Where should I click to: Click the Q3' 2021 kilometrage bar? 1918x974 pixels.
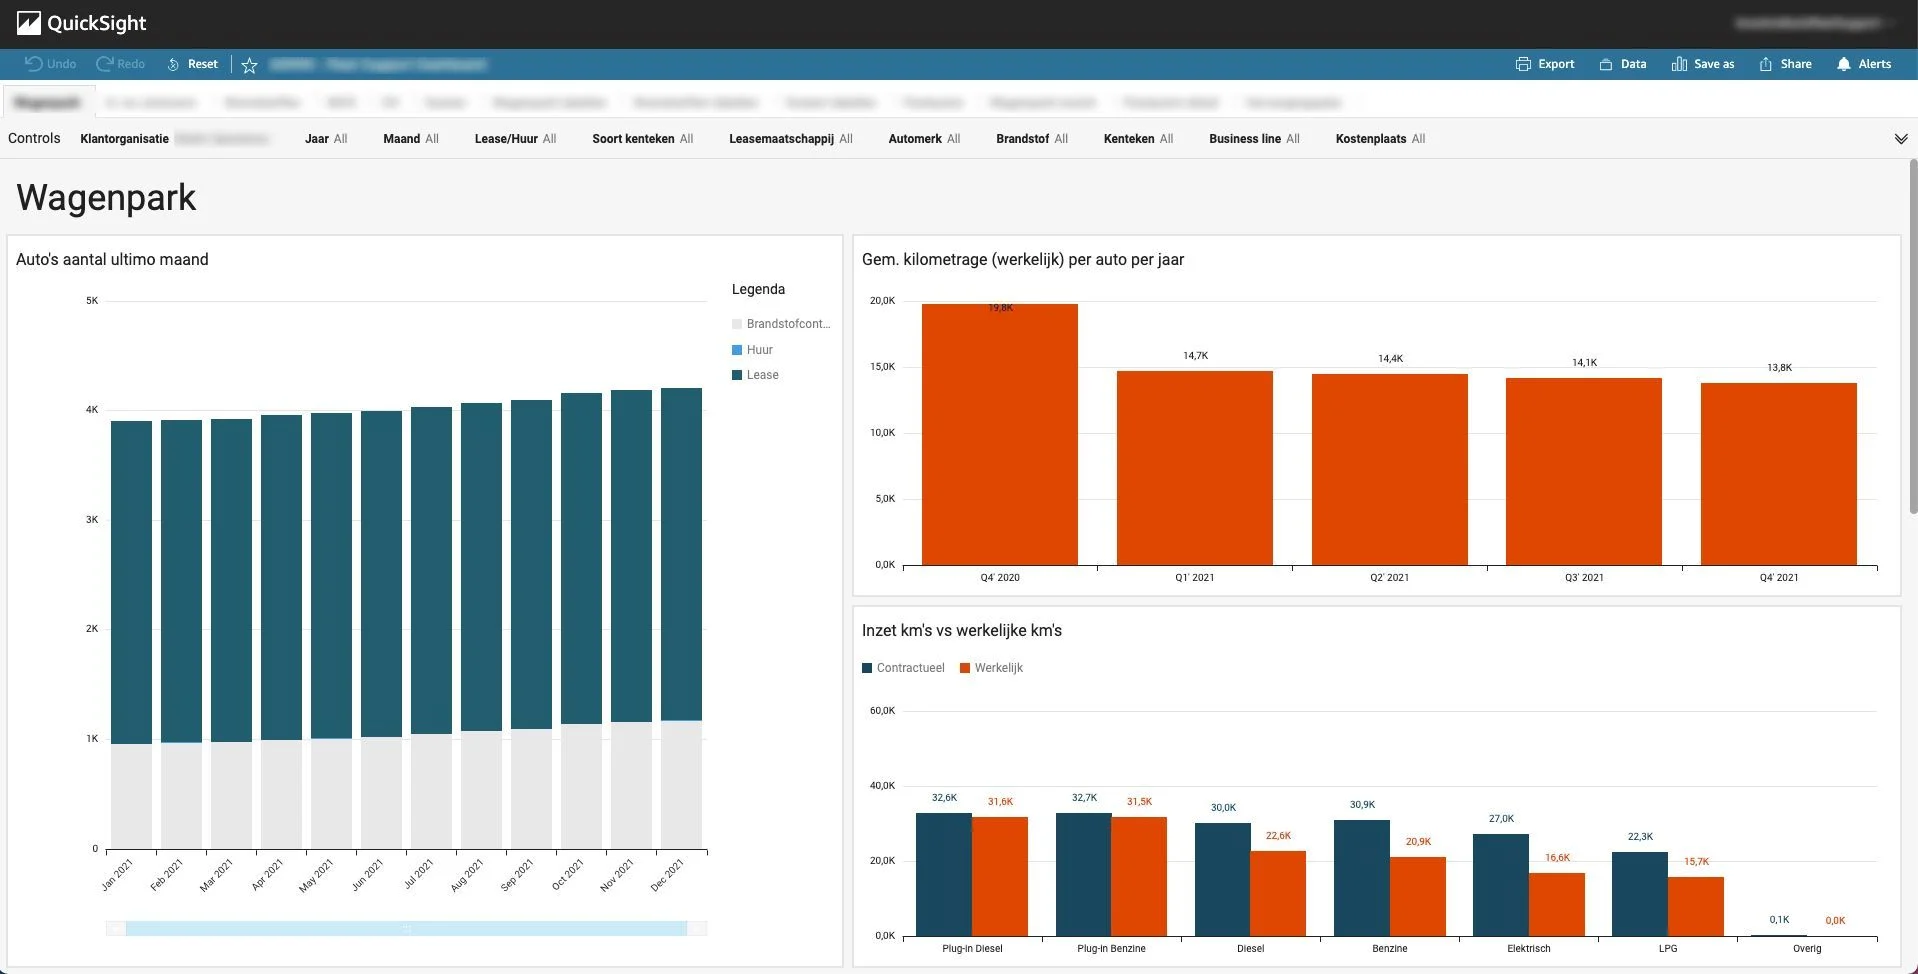[1584, 472]
